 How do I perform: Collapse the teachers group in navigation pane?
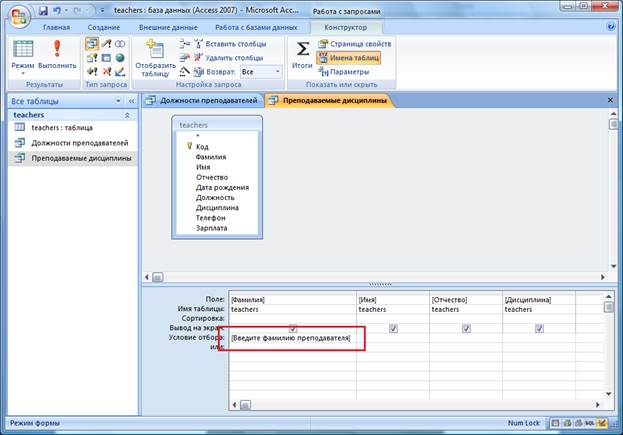pyautogui.click(x=126, y=115)
